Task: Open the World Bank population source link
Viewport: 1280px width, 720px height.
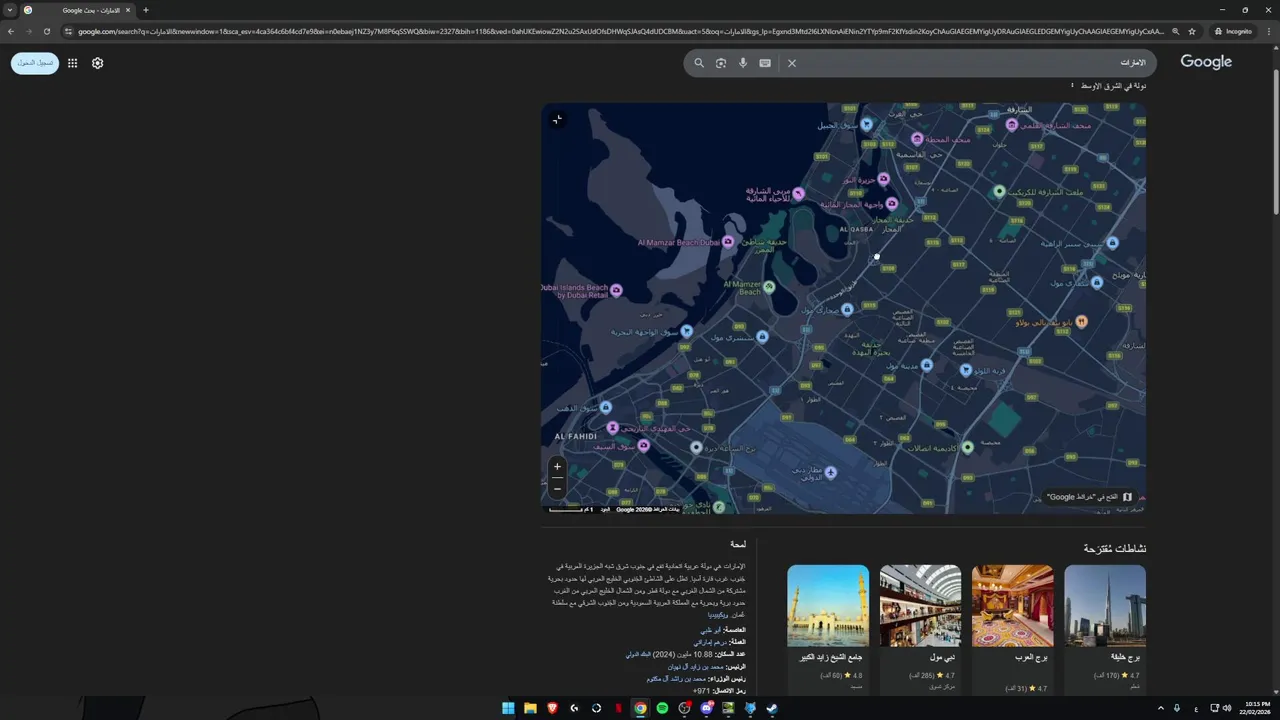Action: (x=638, y=654)
